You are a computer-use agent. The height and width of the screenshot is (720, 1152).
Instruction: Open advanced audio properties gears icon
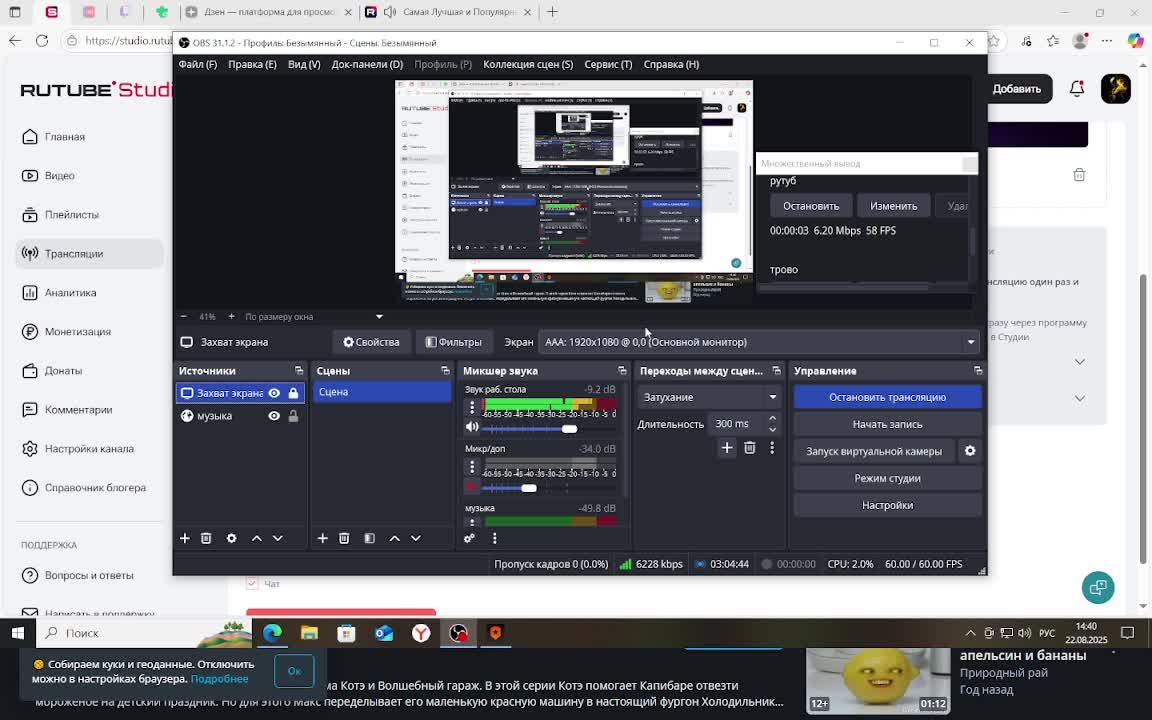coord(469,539)
